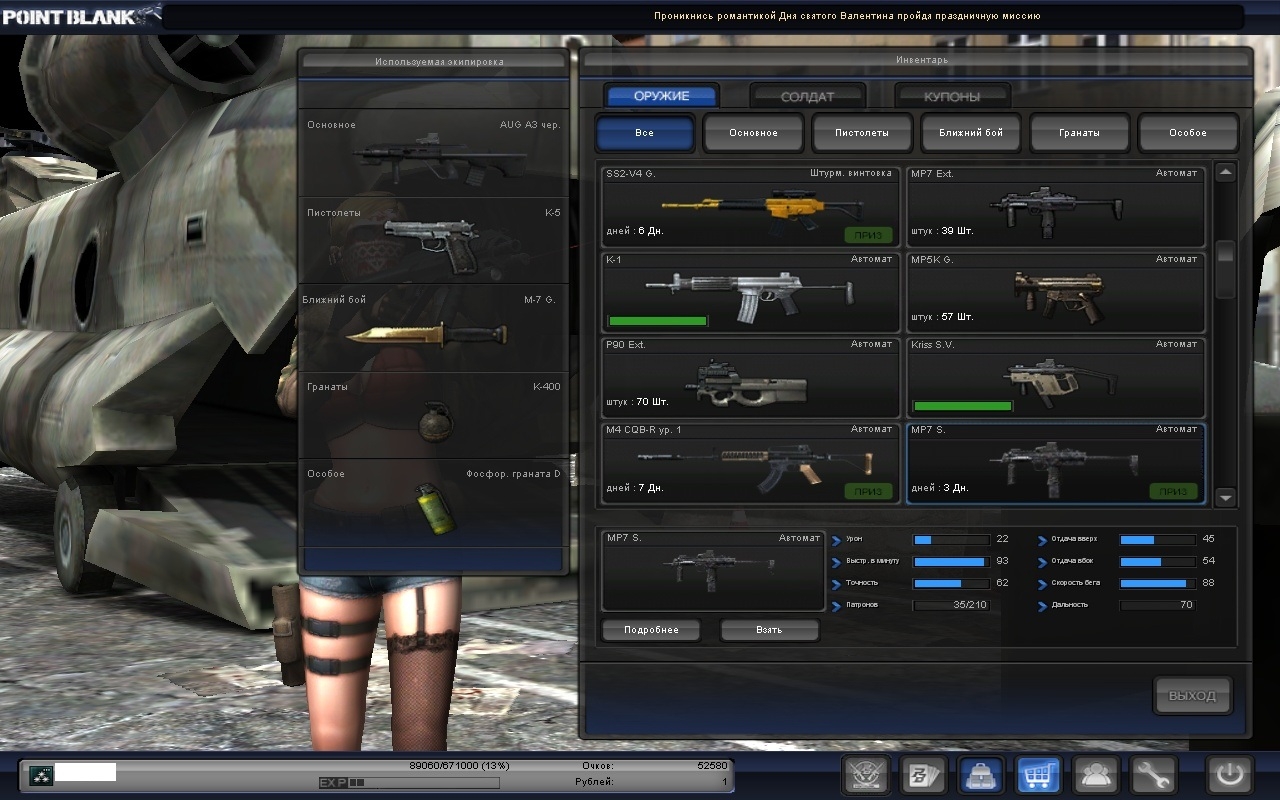Filter weapons by Все
Screen dimensions: 1280x800
click(x=645, y=133)
